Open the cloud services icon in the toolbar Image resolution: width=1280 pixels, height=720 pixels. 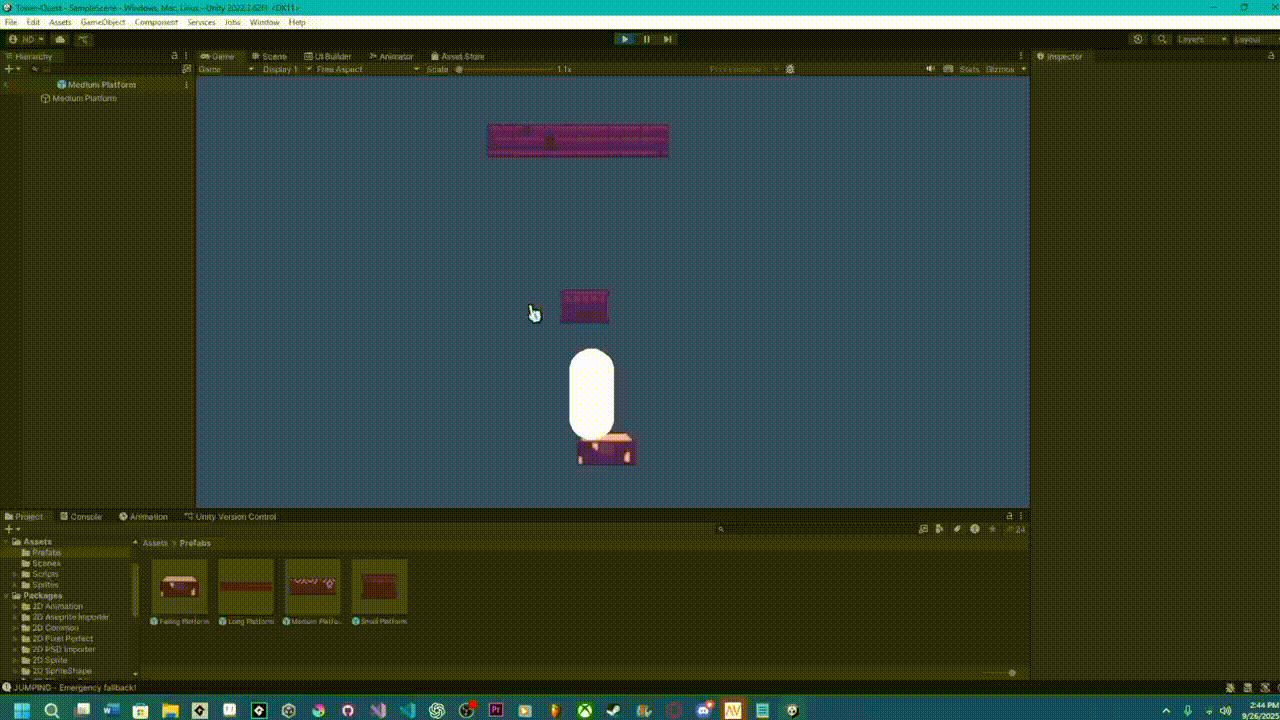[x=60, y=39]
